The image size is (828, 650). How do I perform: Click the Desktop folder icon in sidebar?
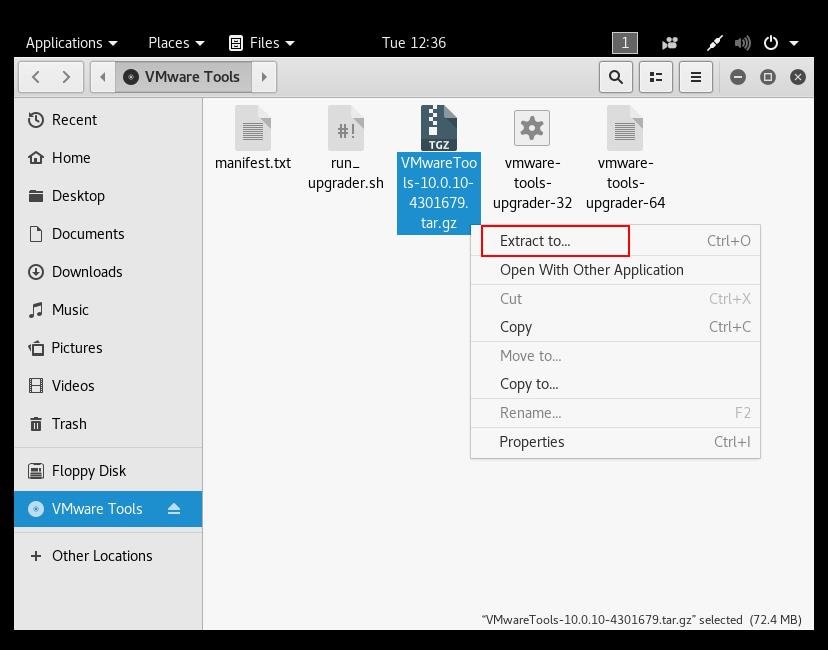36,196
